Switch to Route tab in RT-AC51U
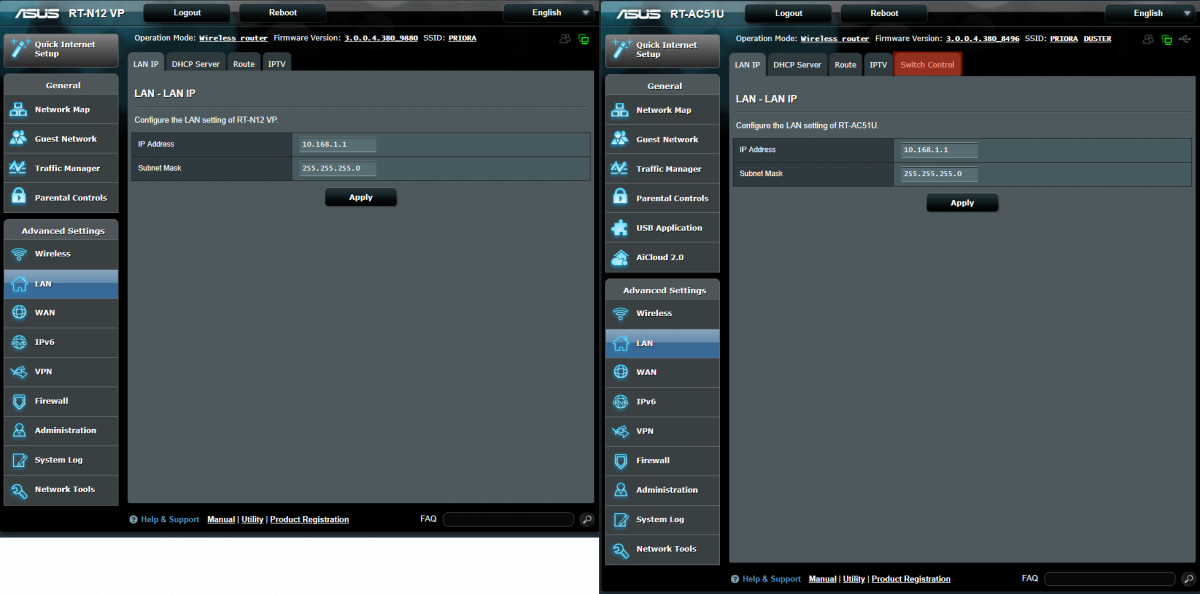 pos(846,65)
